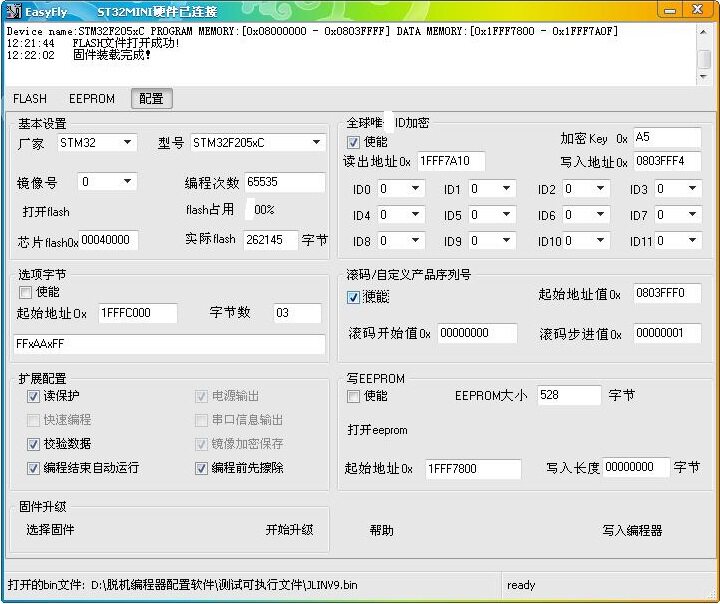This screenshot has width=720, height=604.
Task: Click 选项字节 起始地址 field 1FFFC000
Action: point(138,313)
